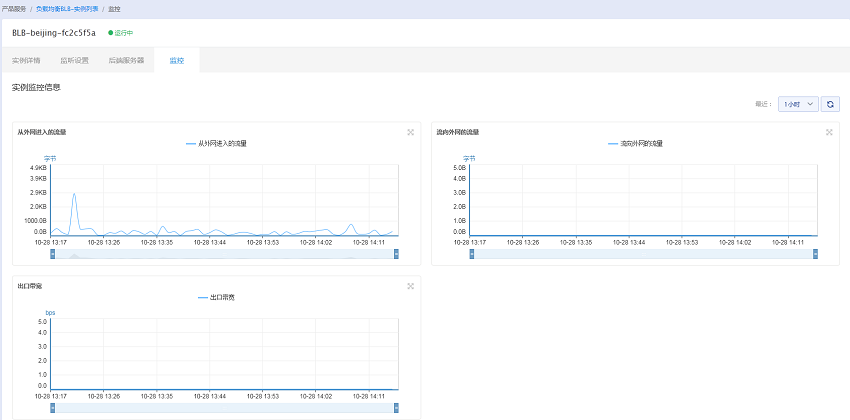Click left zoom handle of 出口带宽 chart
850x420 pixels.
[53, 408]
